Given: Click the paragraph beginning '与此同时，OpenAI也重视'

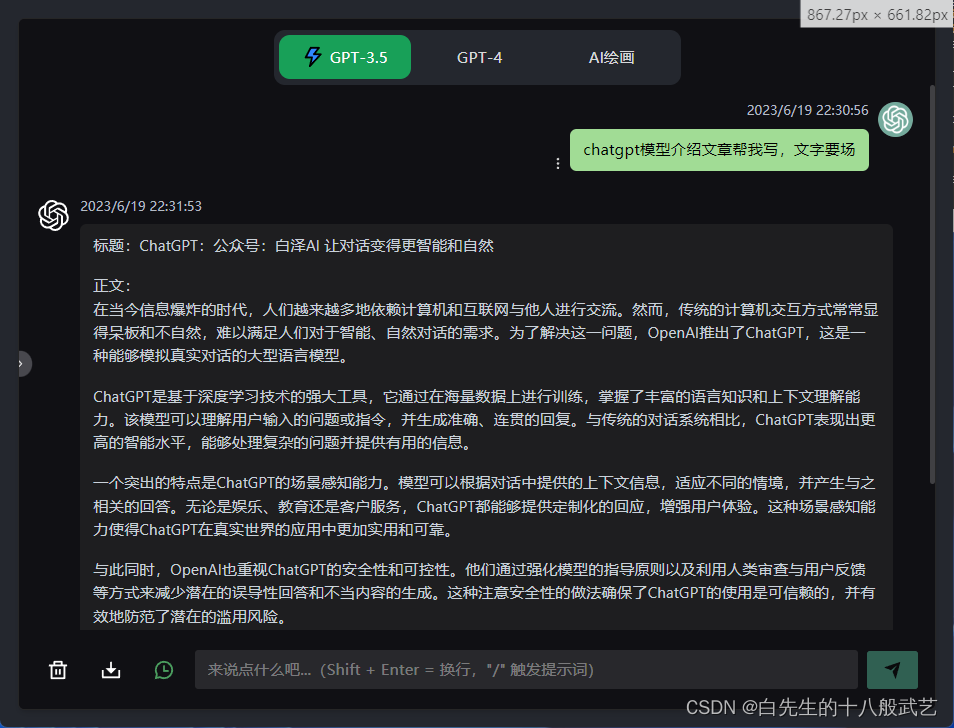Looking at the screenshot, I should tap(484, 593).
